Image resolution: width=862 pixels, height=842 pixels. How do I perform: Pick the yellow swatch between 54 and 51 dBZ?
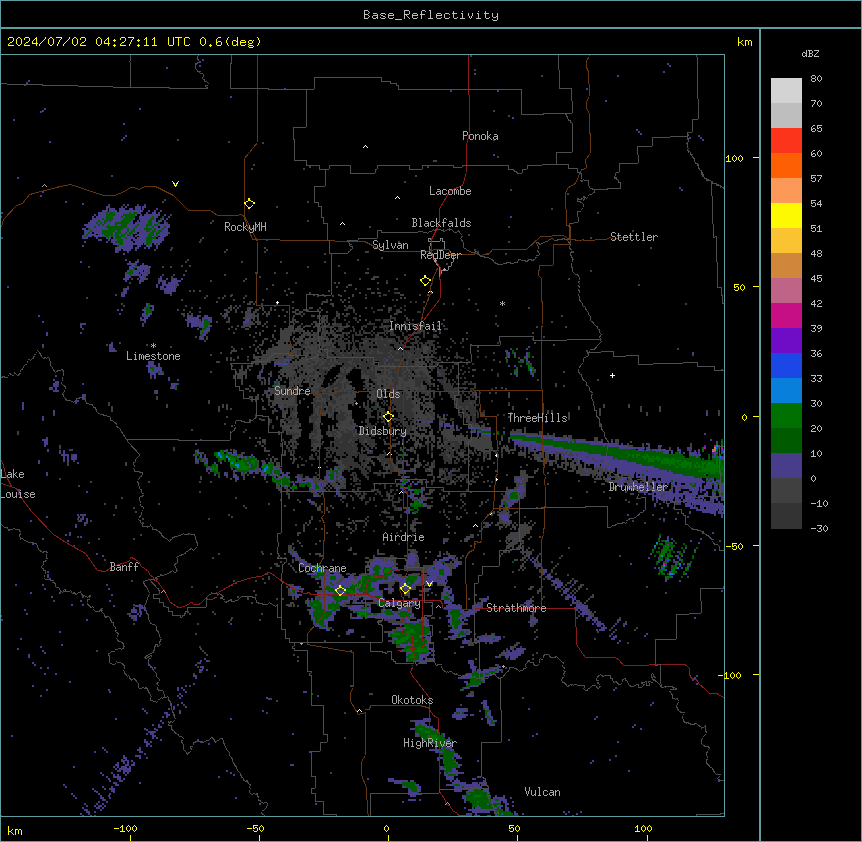tap(786, 215)
